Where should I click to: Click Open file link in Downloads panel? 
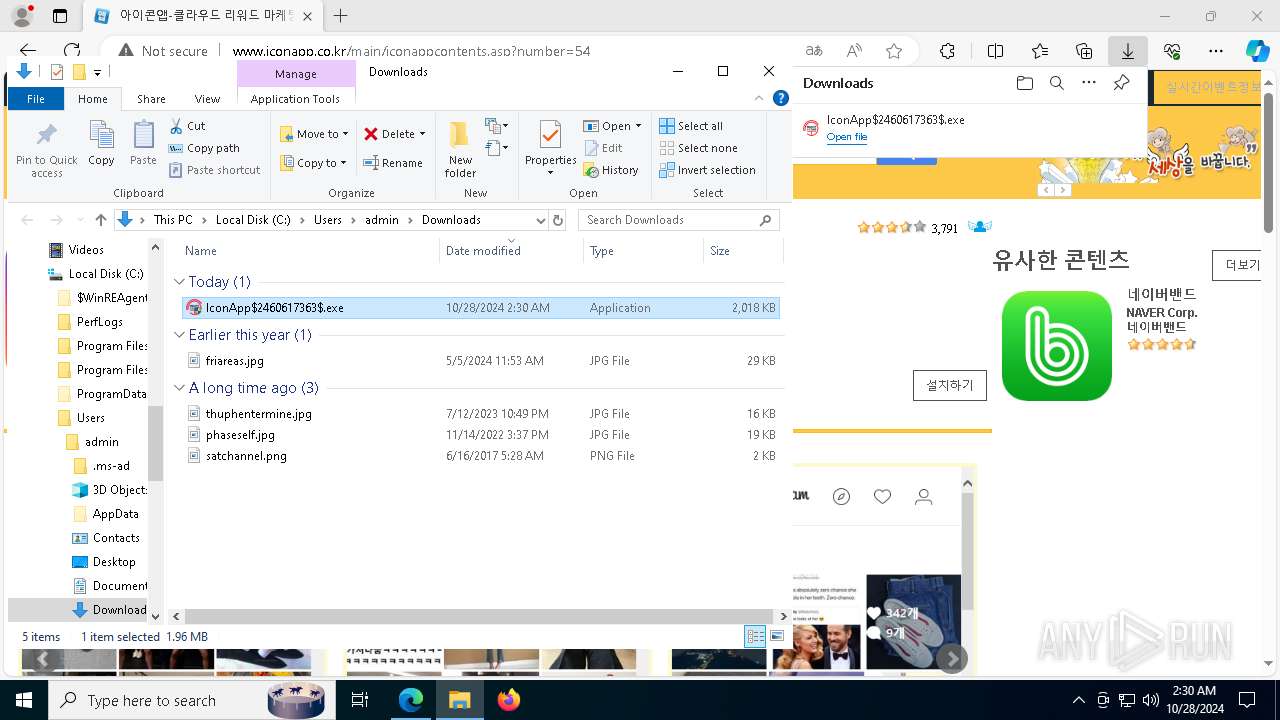(x=846, y=137)
